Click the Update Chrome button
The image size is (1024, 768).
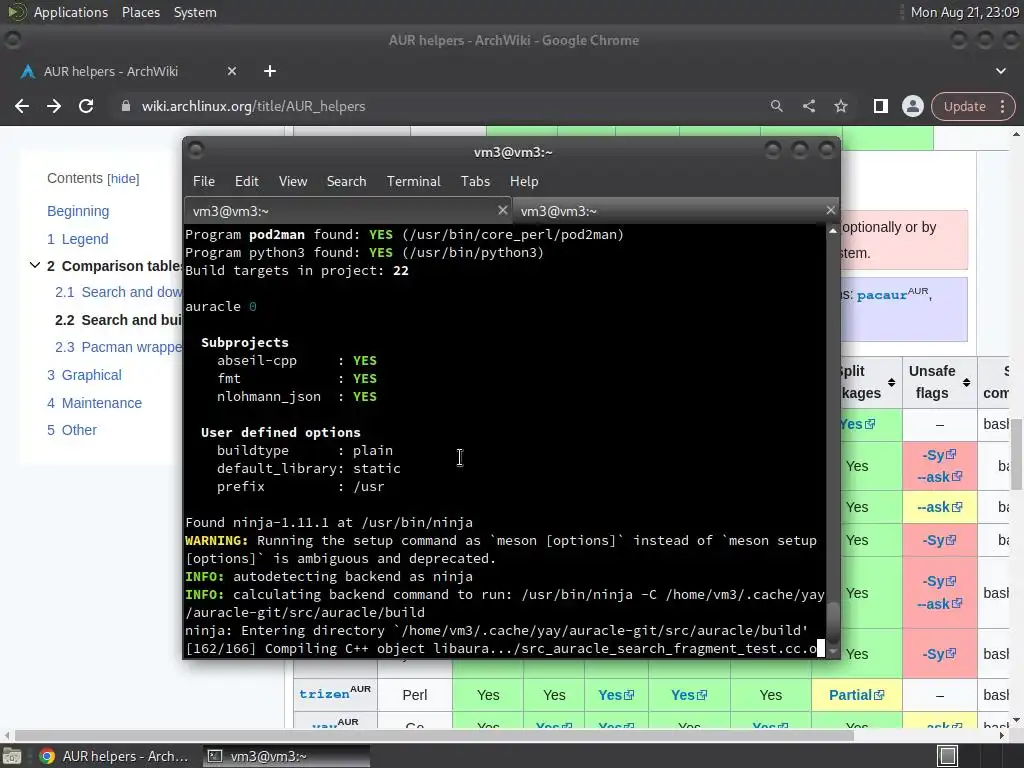click(x=965, y=106)
